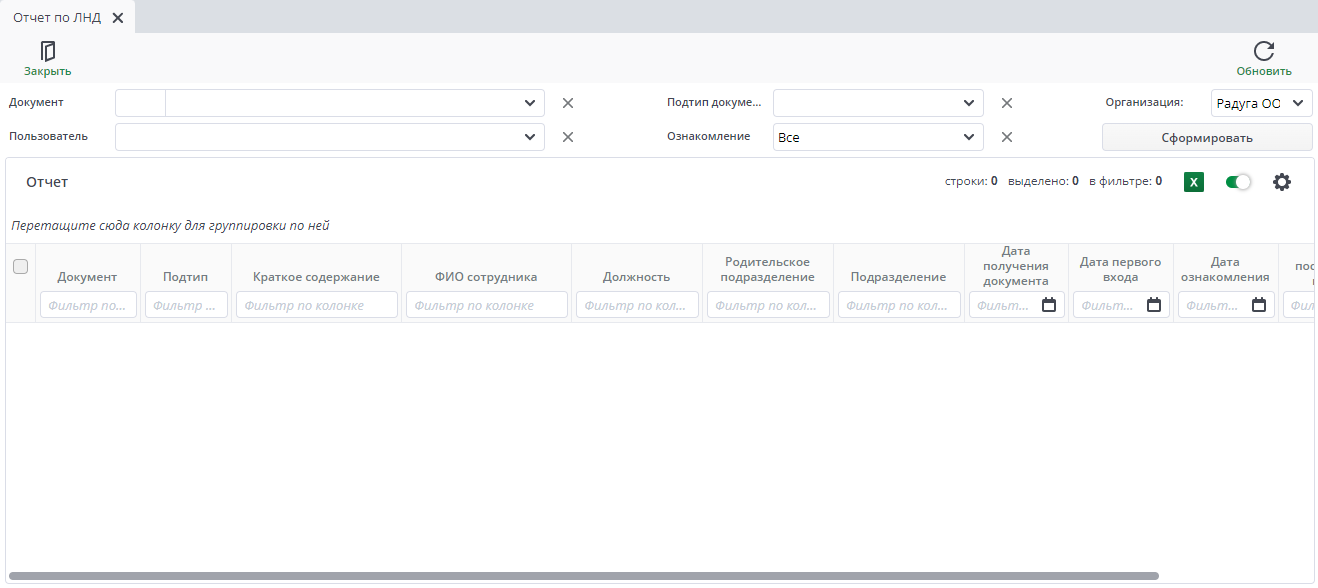Select the Отчет по ЛНД tab
This screenshot has height=588, width=1318.
57,17
